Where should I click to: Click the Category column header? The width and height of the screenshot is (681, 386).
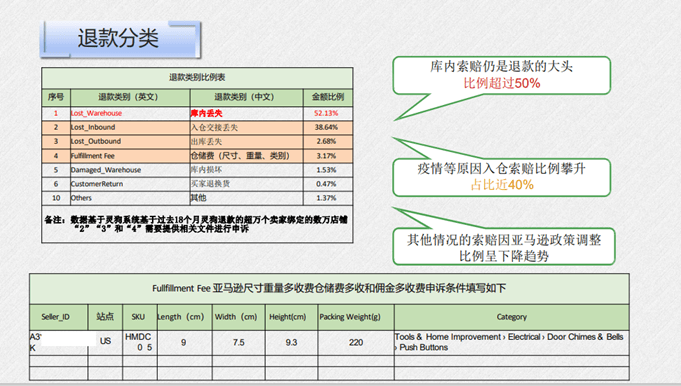click(x=512, y=317)
